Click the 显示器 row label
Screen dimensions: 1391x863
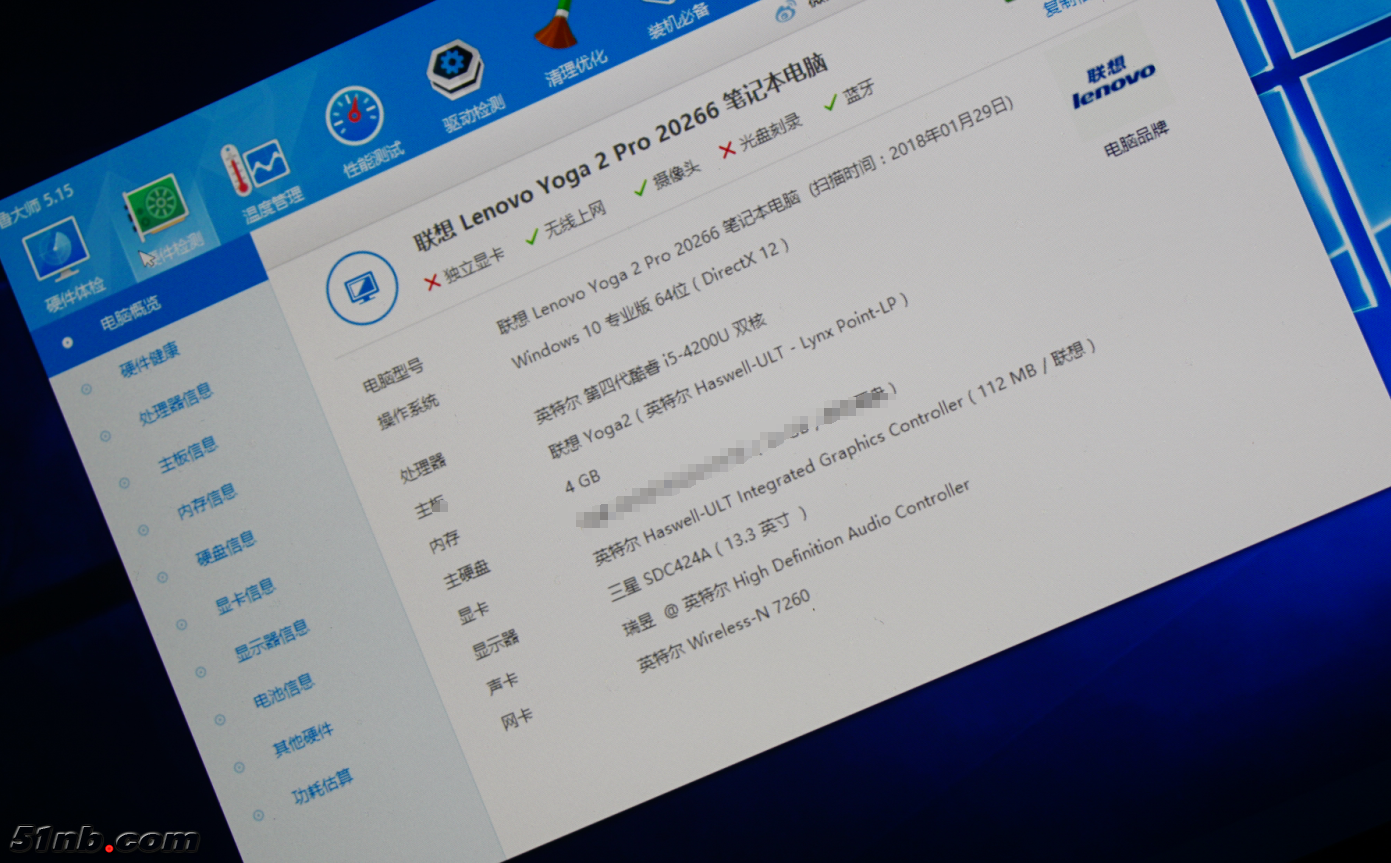pyautogui.click(x=496, y=646)
